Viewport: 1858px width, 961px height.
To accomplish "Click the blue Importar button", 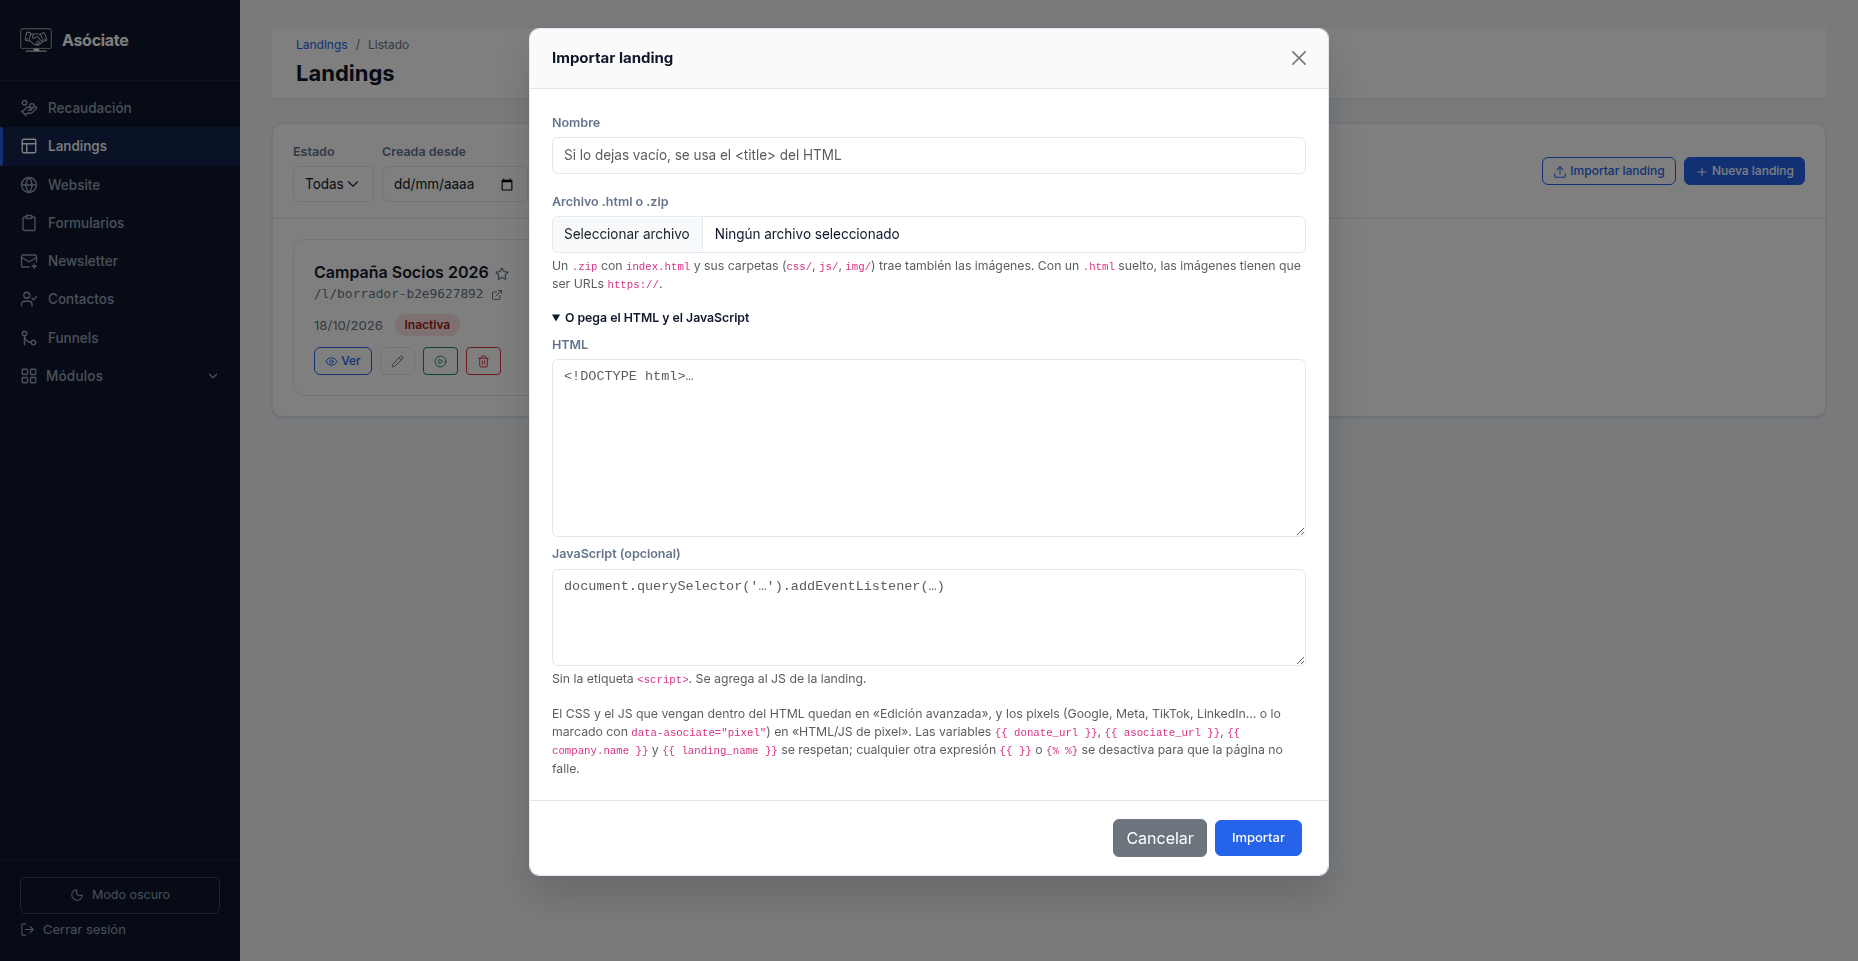I will (1258, 838).
